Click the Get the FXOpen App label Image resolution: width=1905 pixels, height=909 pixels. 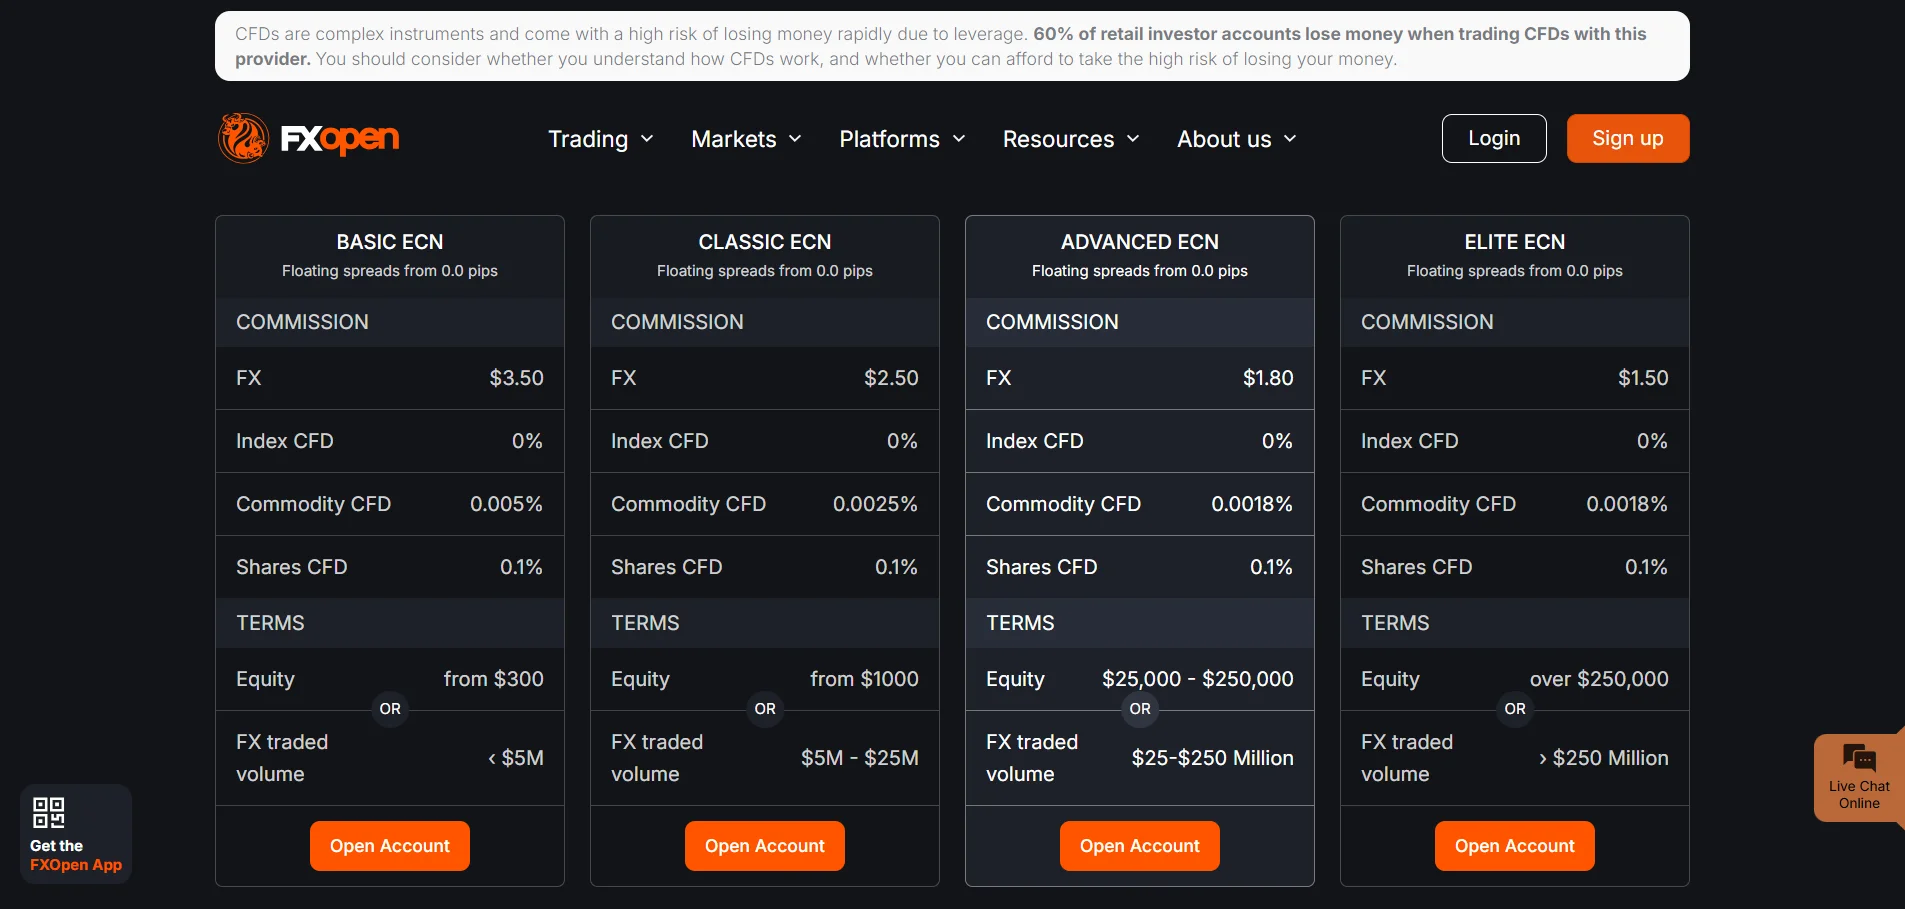click(x=76, y=855)
